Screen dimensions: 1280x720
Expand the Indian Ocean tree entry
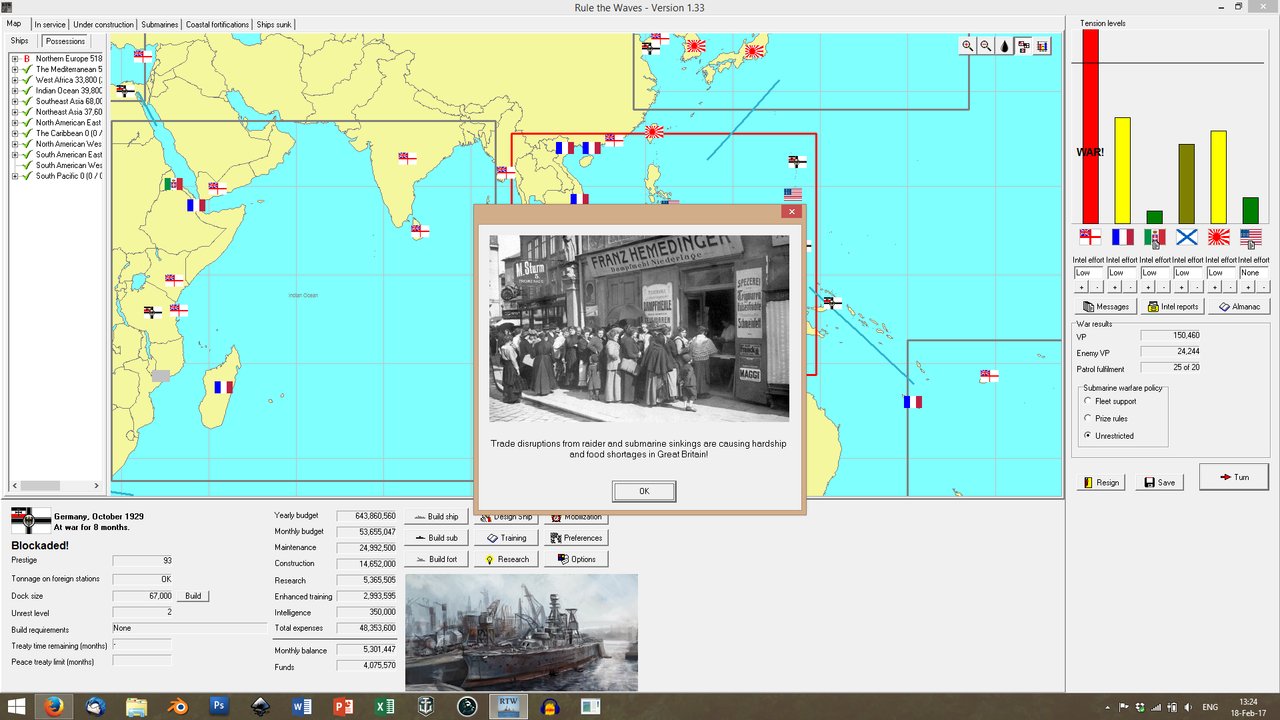[x=14, y=90]
